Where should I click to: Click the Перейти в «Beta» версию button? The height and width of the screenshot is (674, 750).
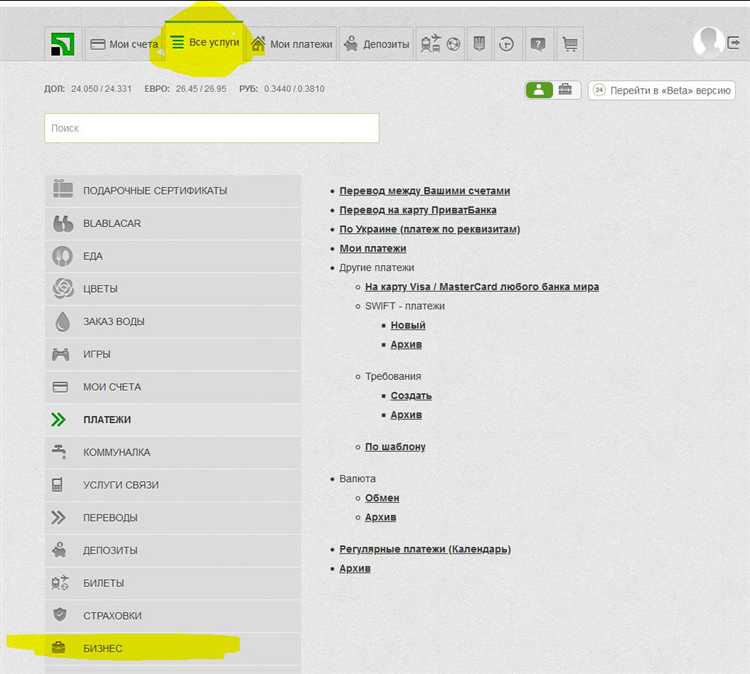[x=662, y=90]
